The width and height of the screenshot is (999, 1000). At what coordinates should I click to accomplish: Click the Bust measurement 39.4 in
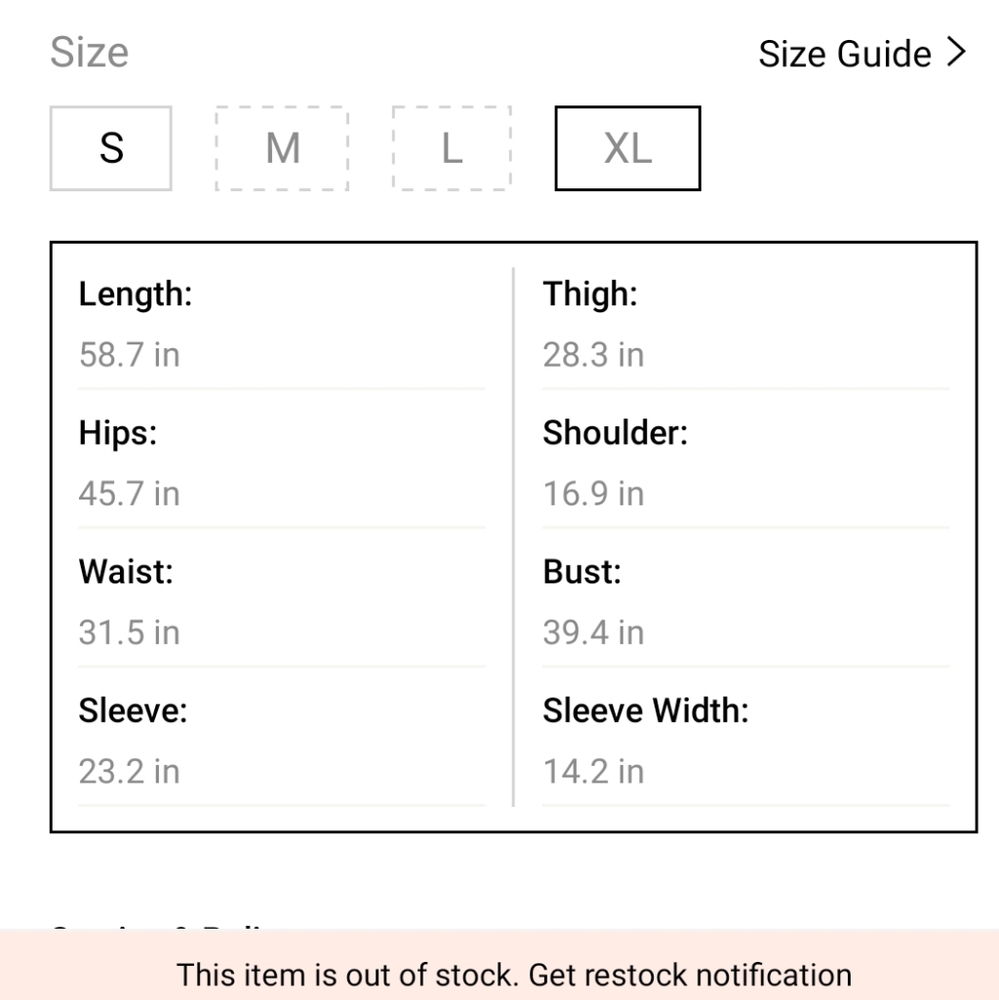click(593, 633)
